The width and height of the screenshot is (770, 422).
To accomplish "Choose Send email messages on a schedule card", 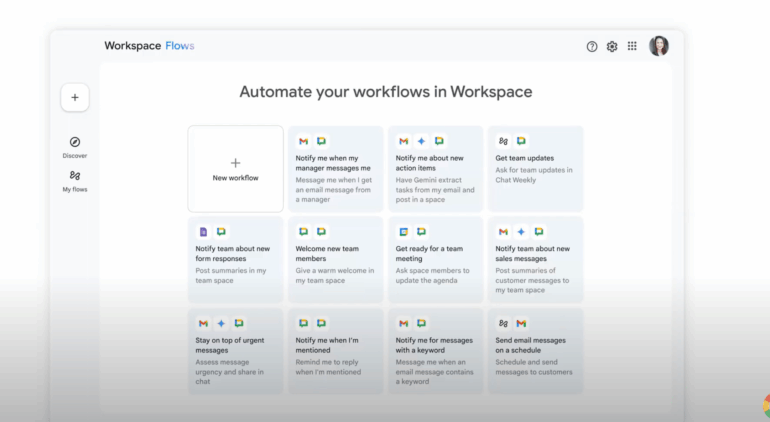I will (535, 350).
